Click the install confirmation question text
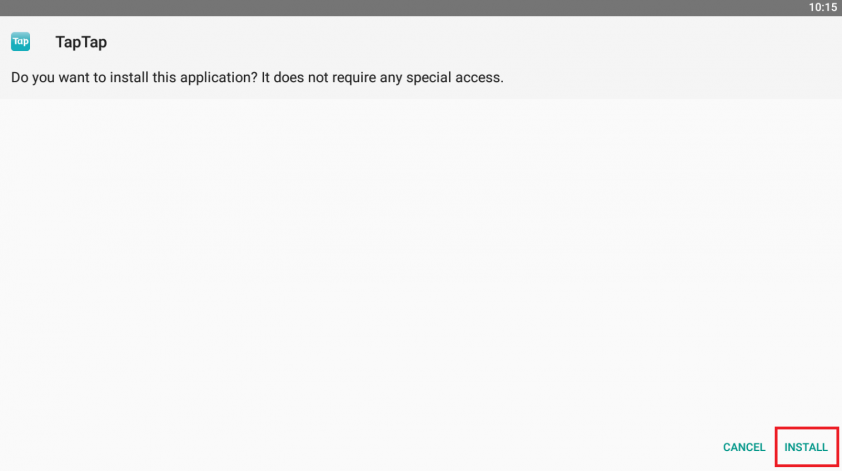 [257, 77]
